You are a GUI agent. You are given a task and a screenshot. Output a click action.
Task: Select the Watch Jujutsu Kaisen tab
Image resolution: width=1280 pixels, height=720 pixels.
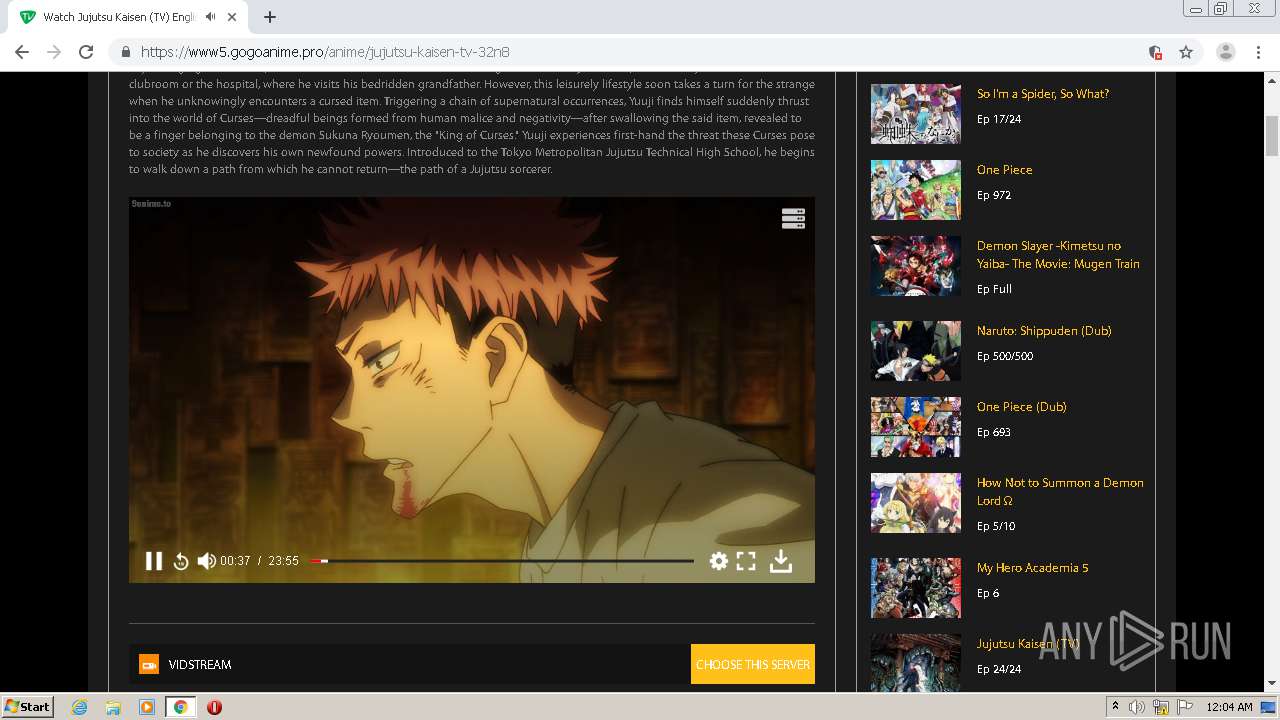click(x=128, y=17)
